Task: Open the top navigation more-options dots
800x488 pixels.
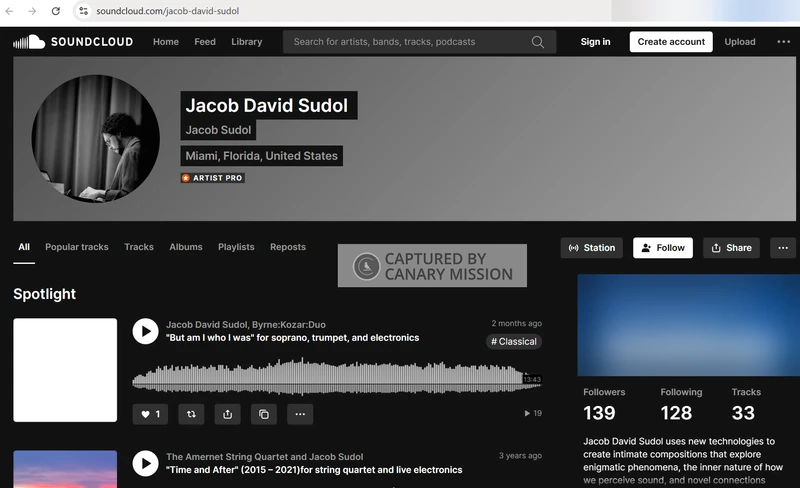Action: (x=784, y=42)
